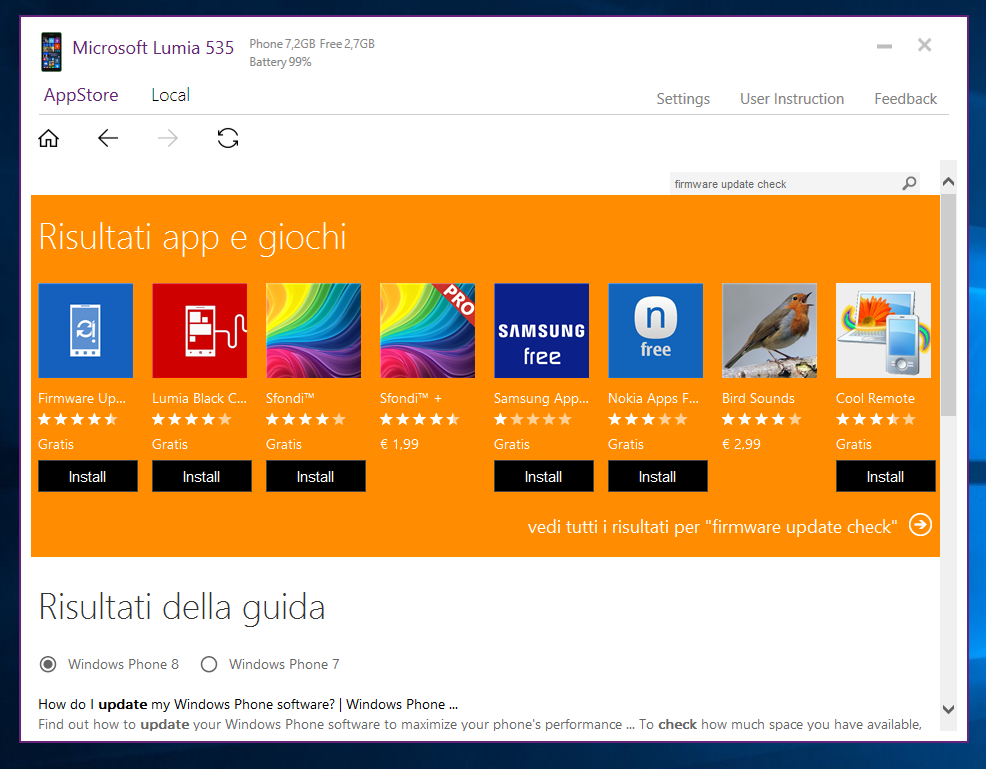Open Settings
This screenshot has width=986, height=769.
[x=683, y=99]
